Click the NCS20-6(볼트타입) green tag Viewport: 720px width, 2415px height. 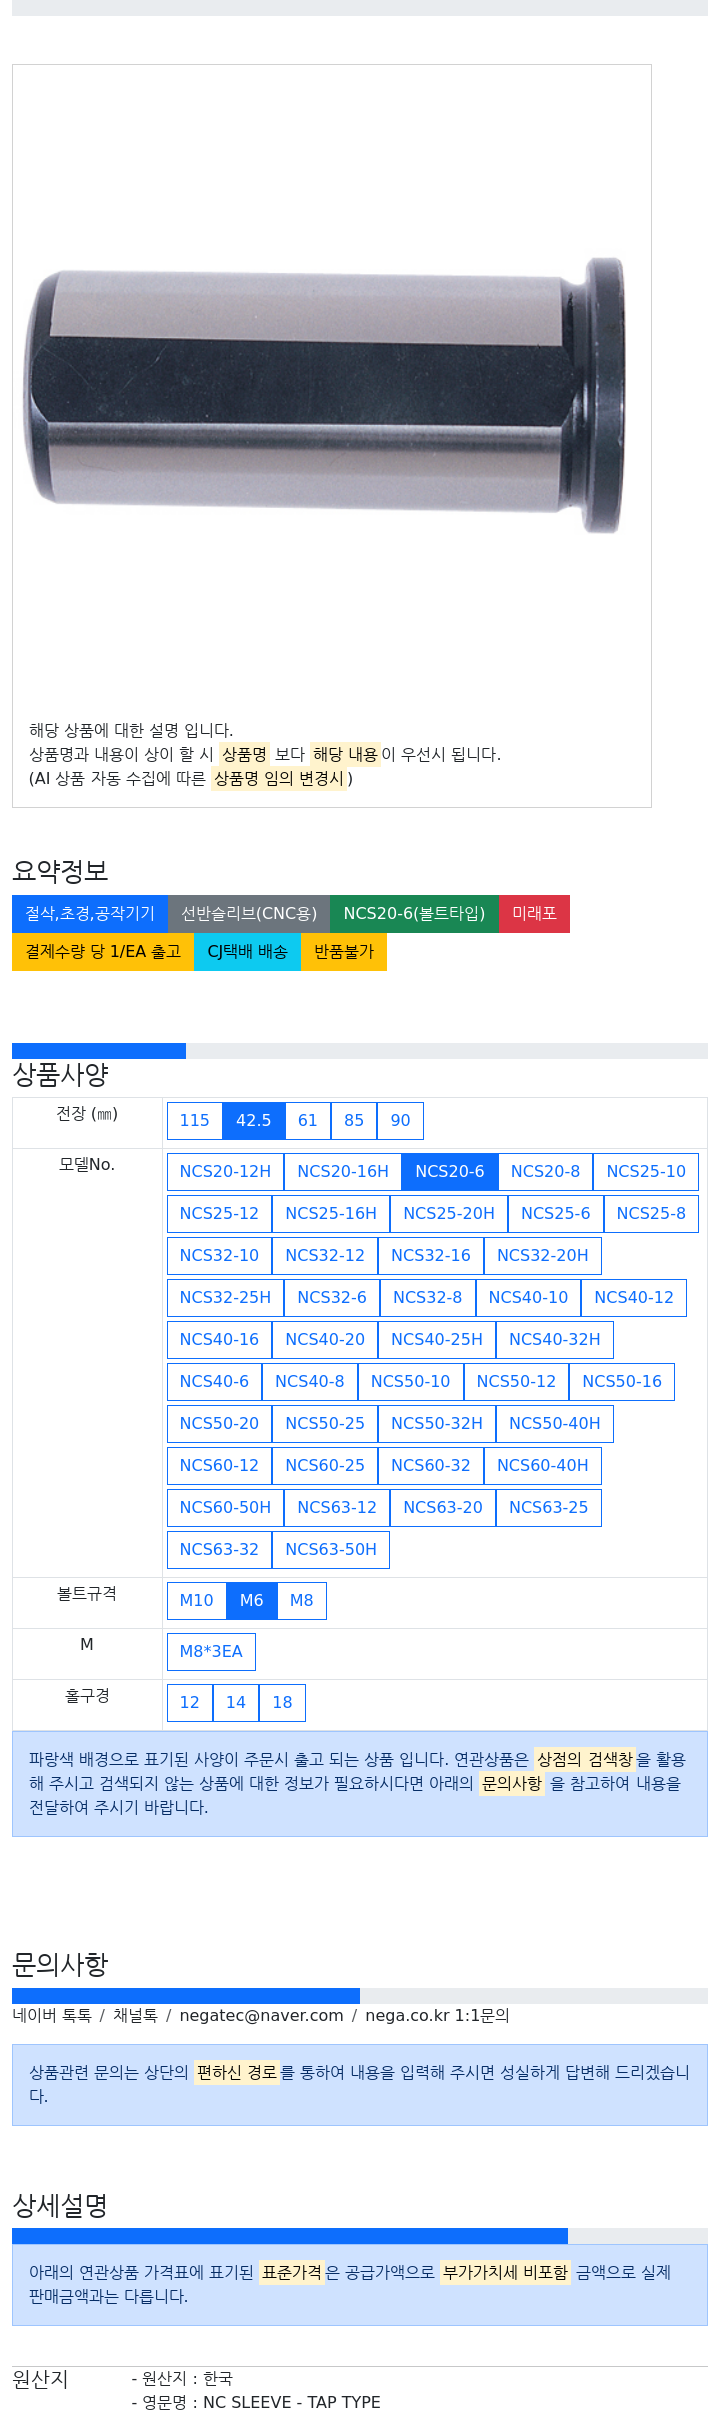pos(414,914)
